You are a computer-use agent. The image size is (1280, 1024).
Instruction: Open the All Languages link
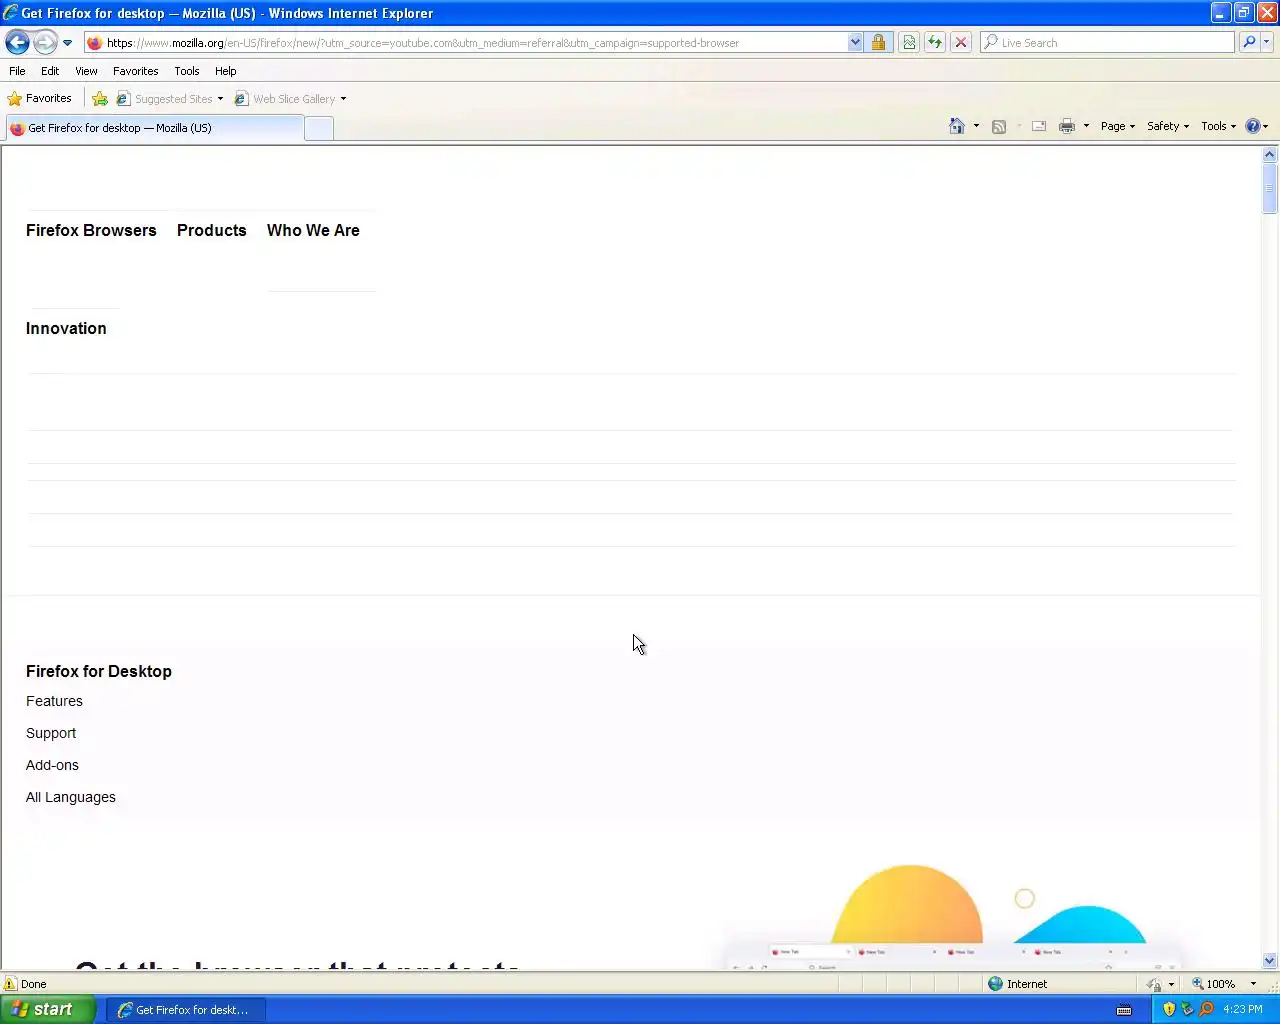71,797
